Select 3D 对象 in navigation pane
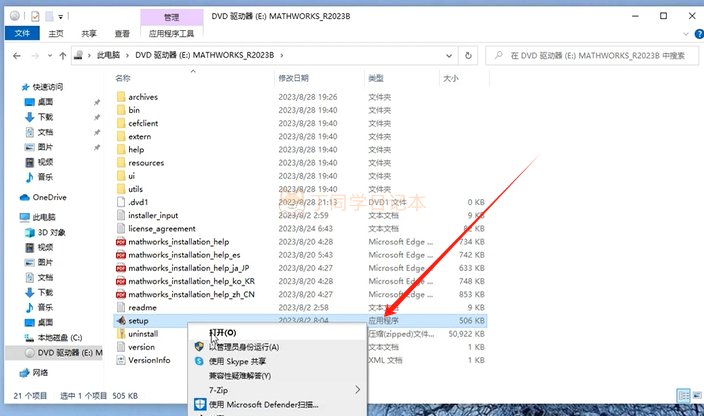Viewport: 704px width, 416px height. coord(51,232)
